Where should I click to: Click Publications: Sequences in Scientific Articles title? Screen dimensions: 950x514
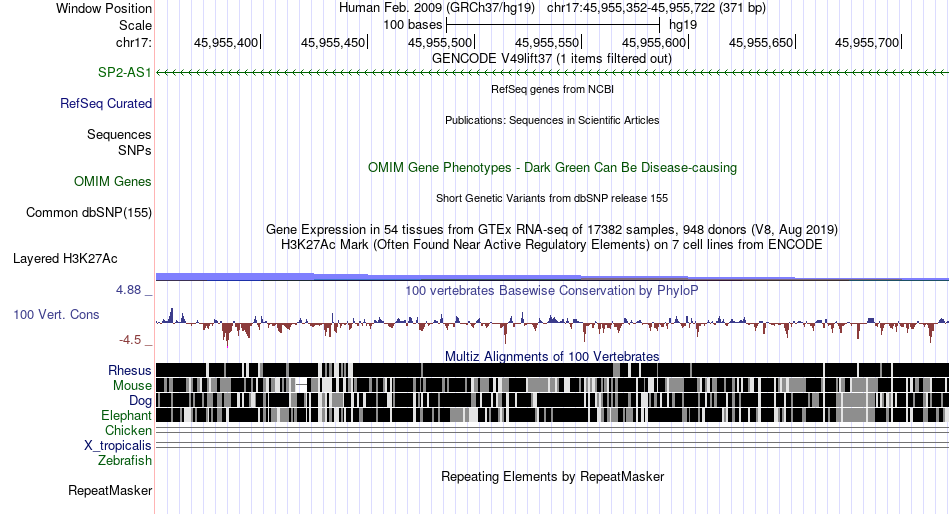pyautogui.click(x=552, y=120)
